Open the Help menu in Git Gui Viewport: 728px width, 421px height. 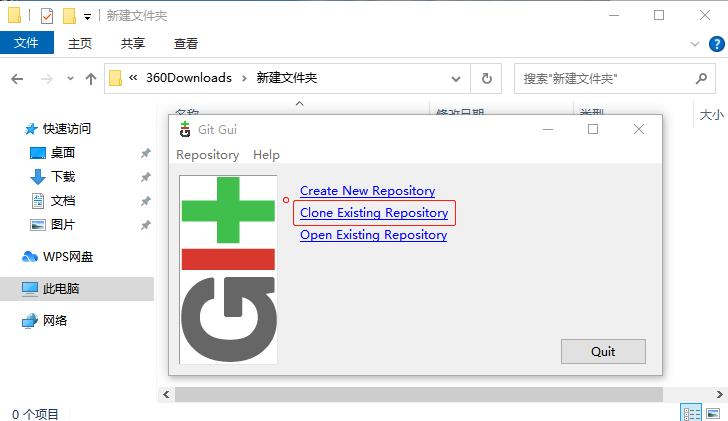(266, 155)
